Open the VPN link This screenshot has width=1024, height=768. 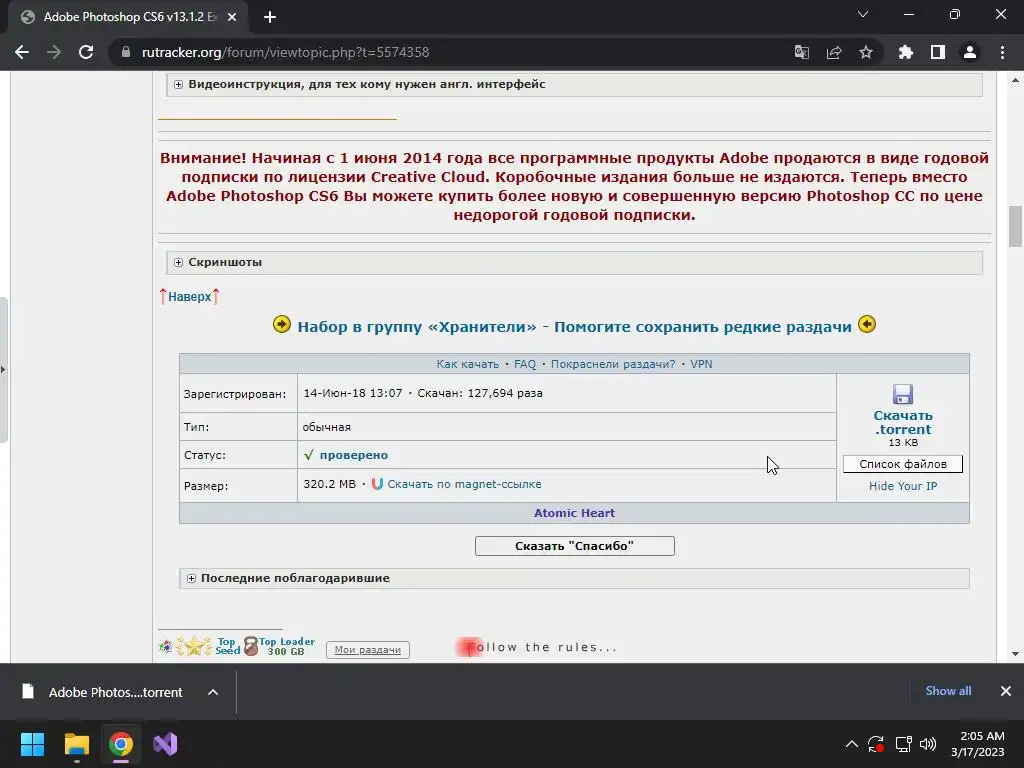[x=701, y=364]
